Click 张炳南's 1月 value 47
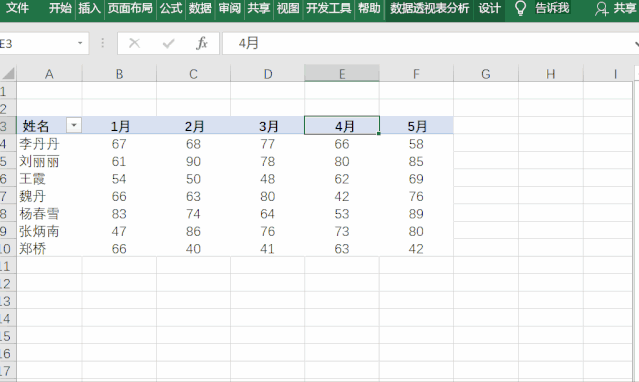The width and height of the screenshot is (639, 382). (x=119, y=232)
